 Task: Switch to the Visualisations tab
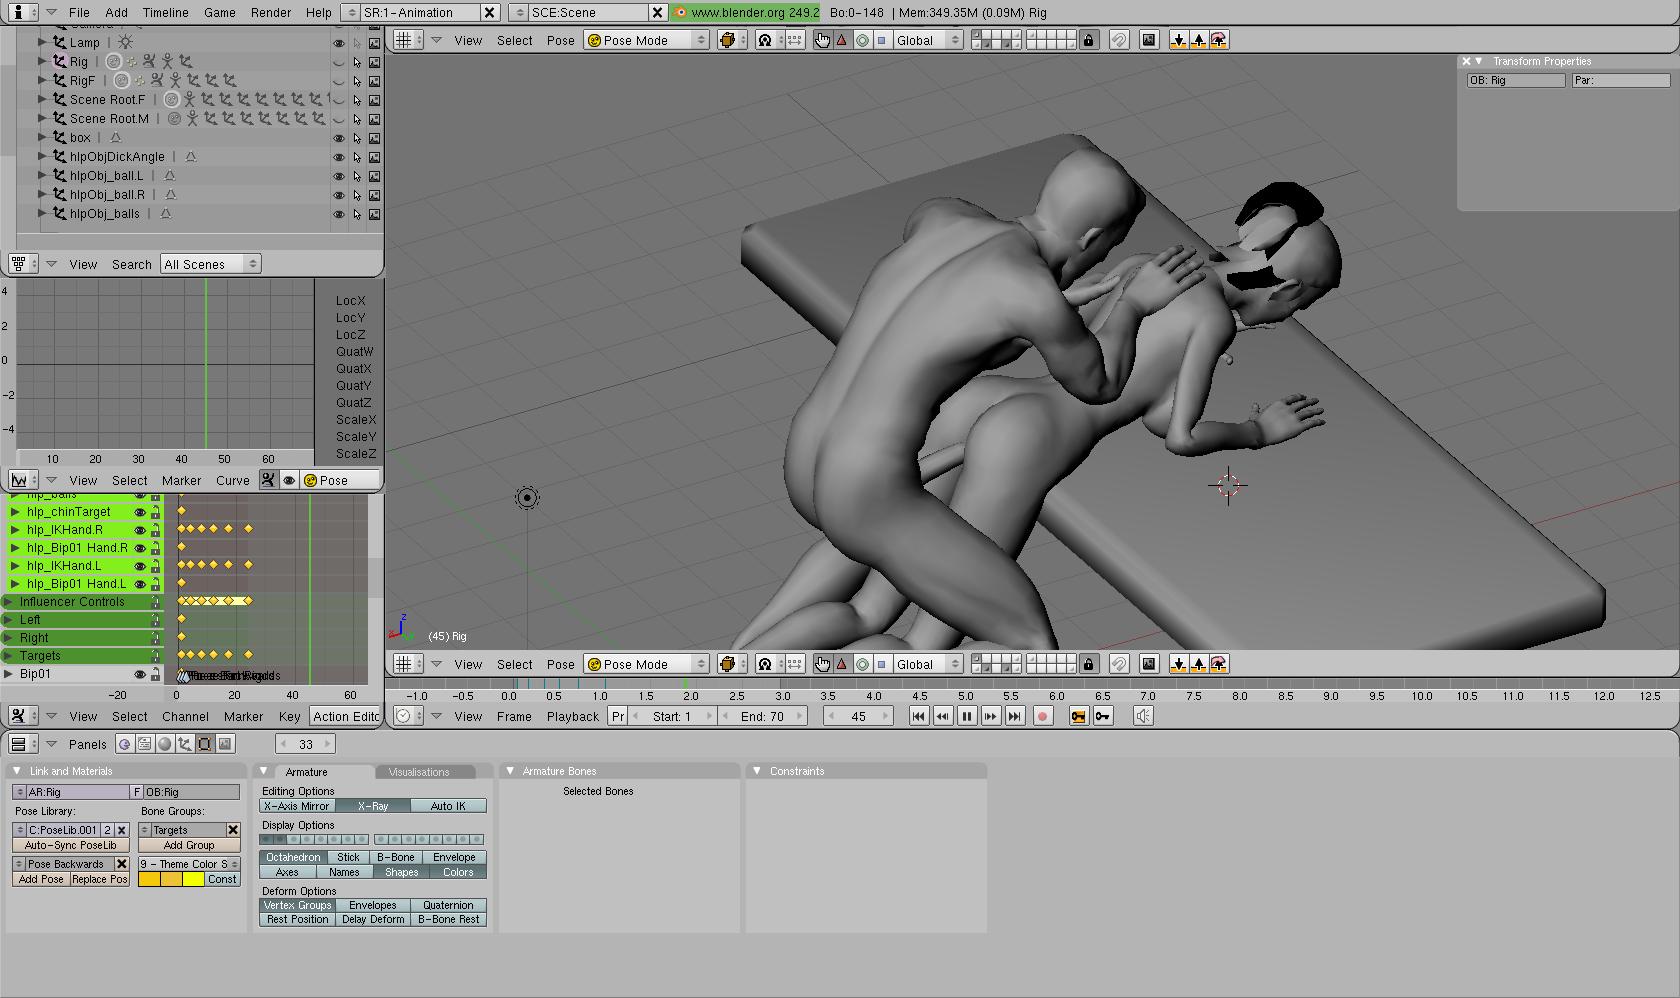(x=419, y=772)
